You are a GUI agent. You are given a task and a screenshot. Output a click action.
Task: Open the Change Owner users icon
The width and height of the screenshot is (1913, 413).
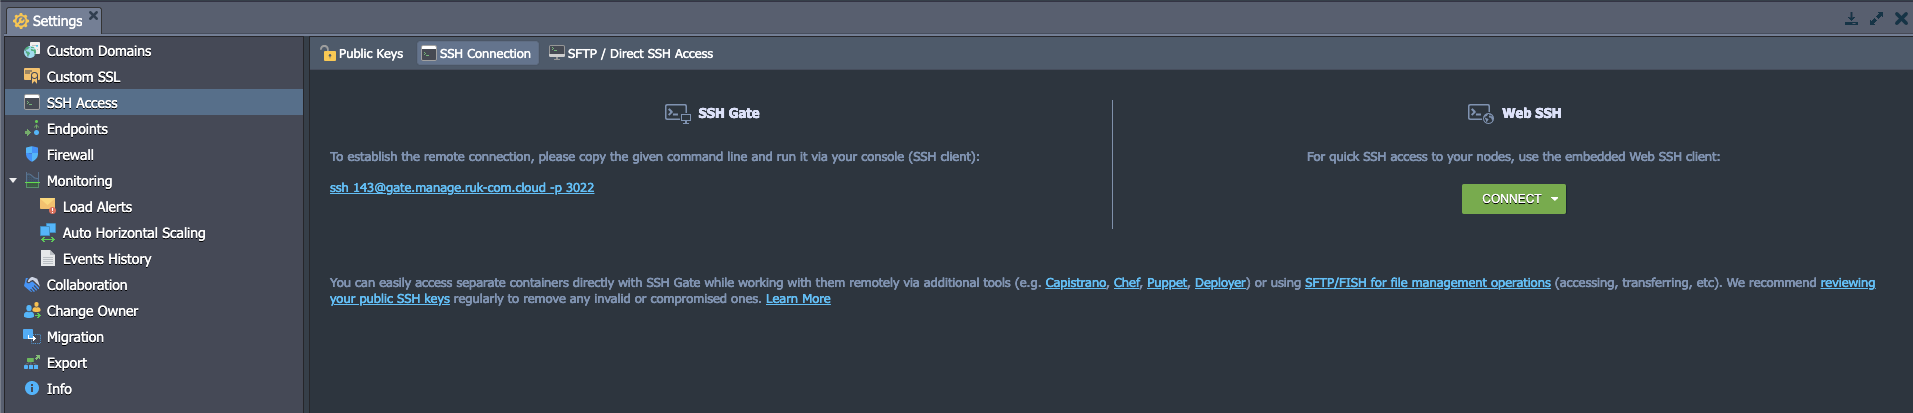click(32, 310)
